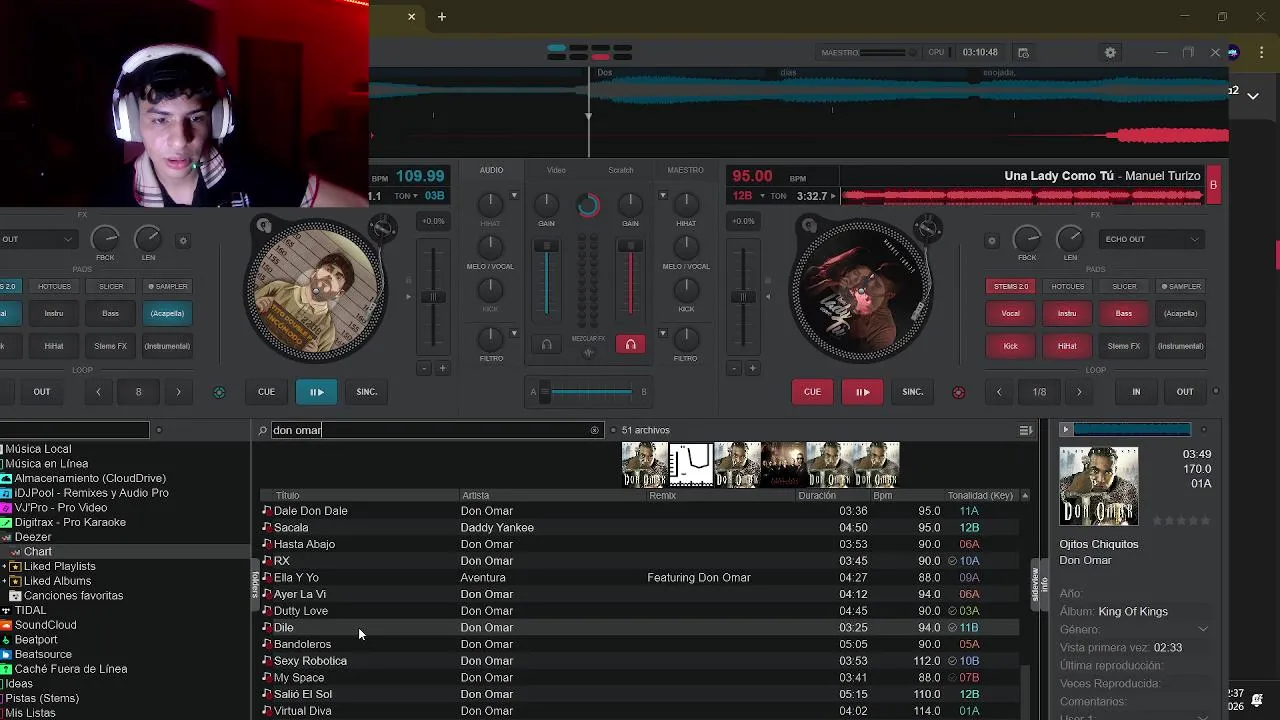The image size is (1280, 720).
Task: Click left deck SINC. button
Action: click(367, 392)
